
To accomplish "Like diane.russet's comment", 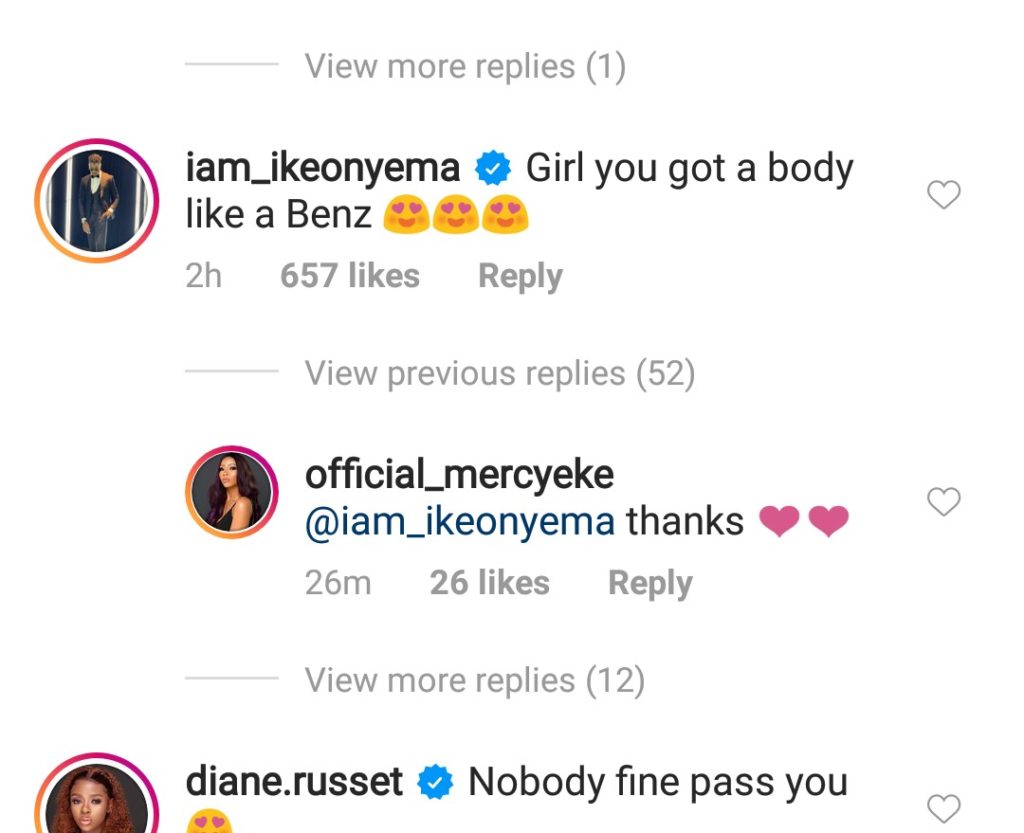I will pos(943,808).
